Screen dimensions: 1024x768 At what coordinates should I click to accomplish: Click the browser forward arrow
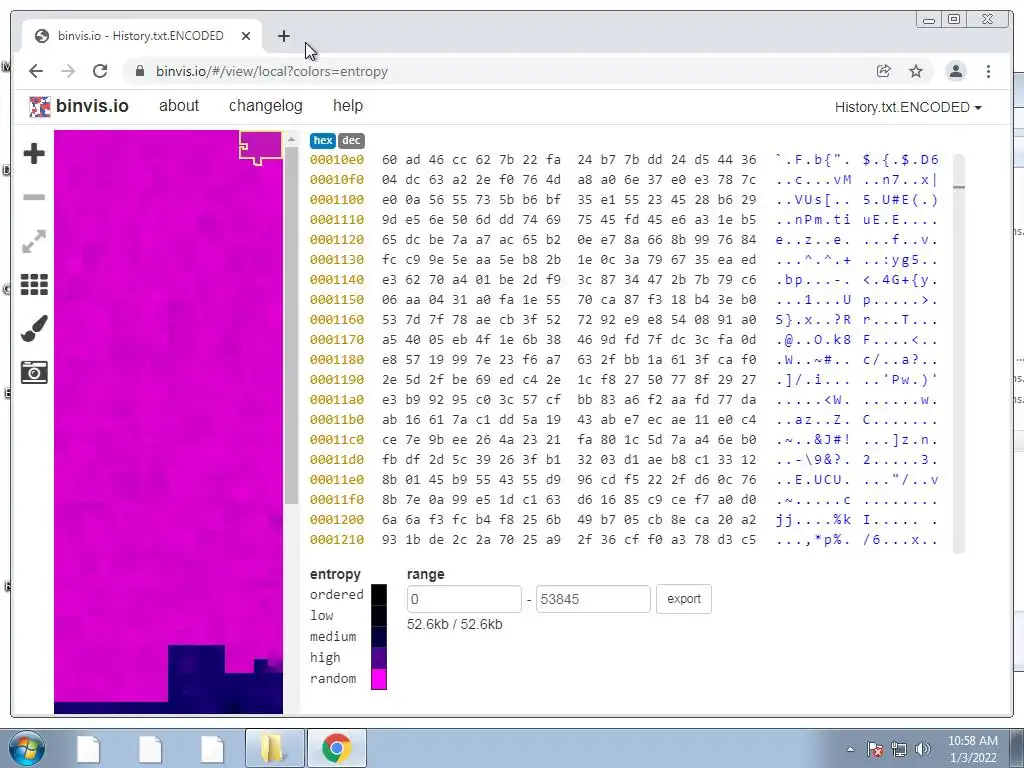(x=68, y=71)
